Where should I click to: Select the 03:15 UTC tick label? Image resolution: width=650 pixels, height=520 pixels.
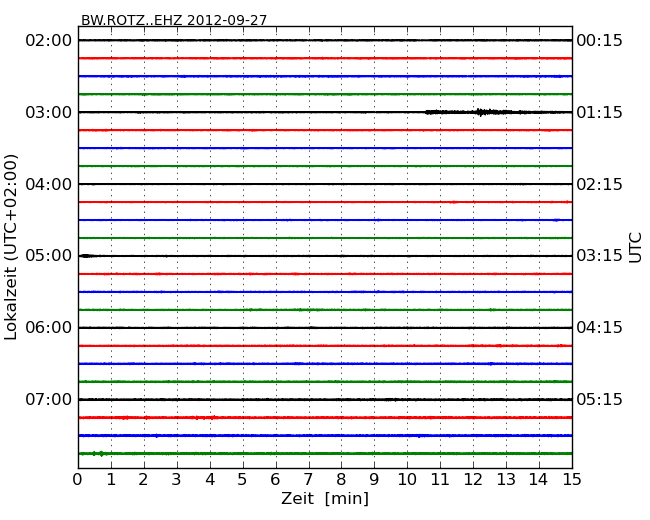599,256
